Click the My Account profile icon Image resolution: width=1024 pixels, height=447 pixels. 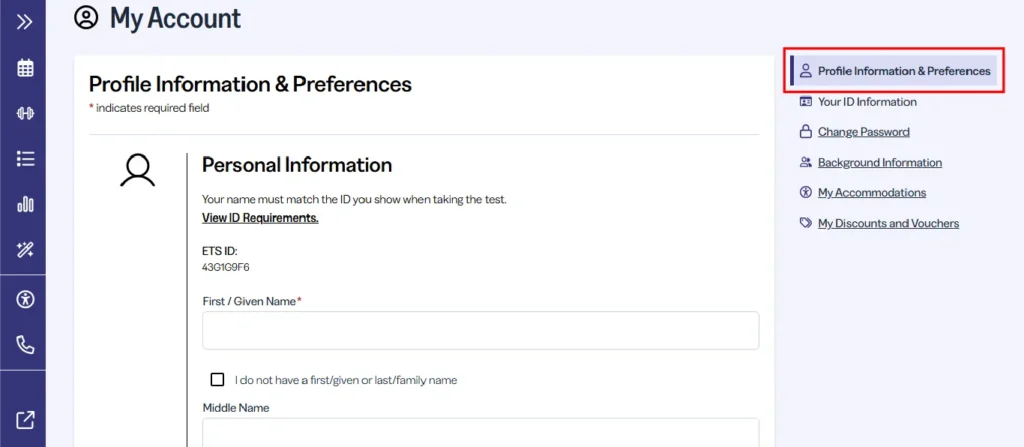87,18
